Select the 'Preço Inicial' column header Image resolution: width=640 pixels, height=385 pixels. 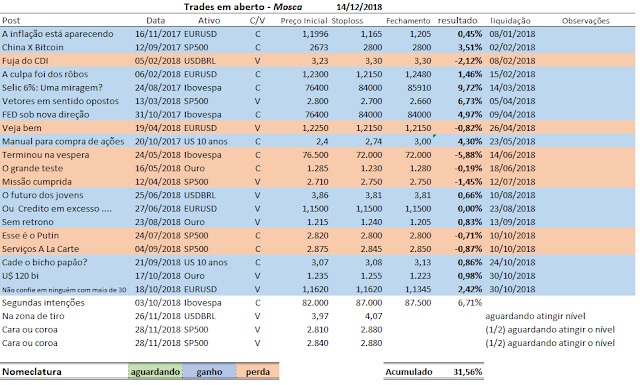point(304,21)
